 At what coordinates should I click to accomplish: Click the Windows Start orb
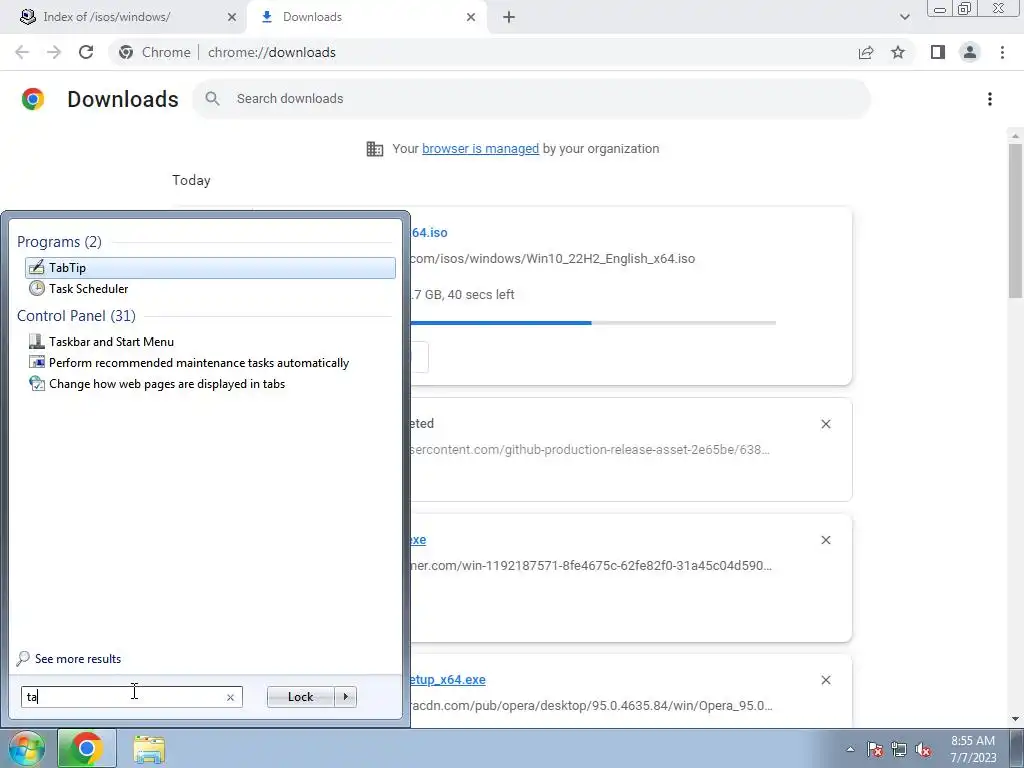(26, 748)
